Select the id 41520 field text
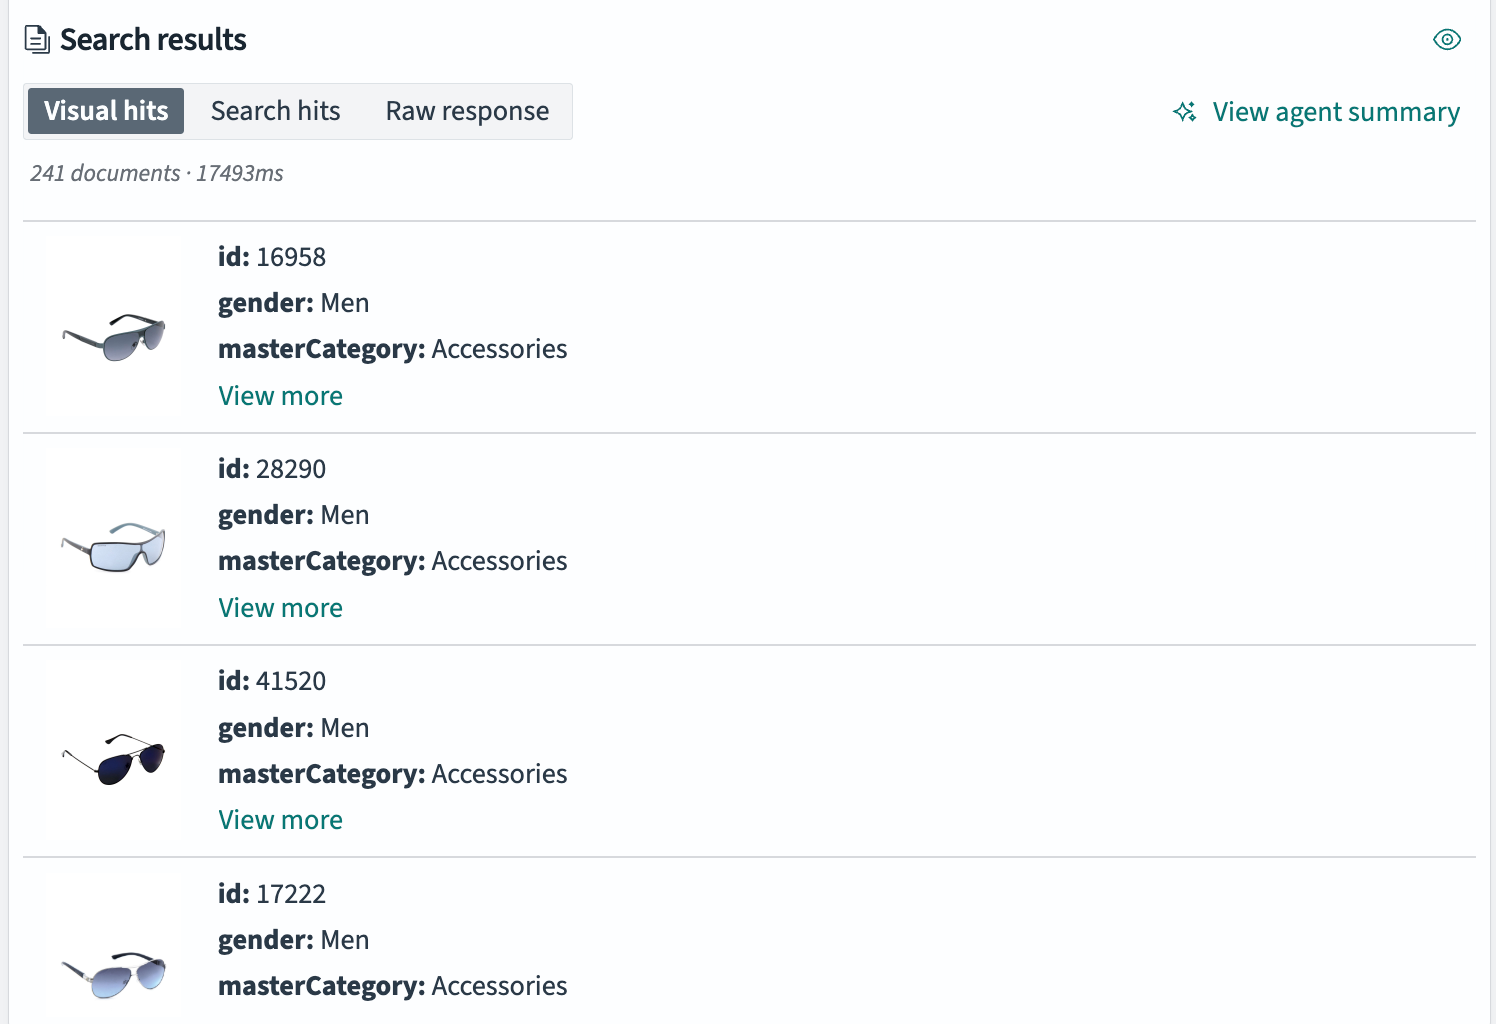Viewport: 1496px width, 1024px height. point(272,681)
